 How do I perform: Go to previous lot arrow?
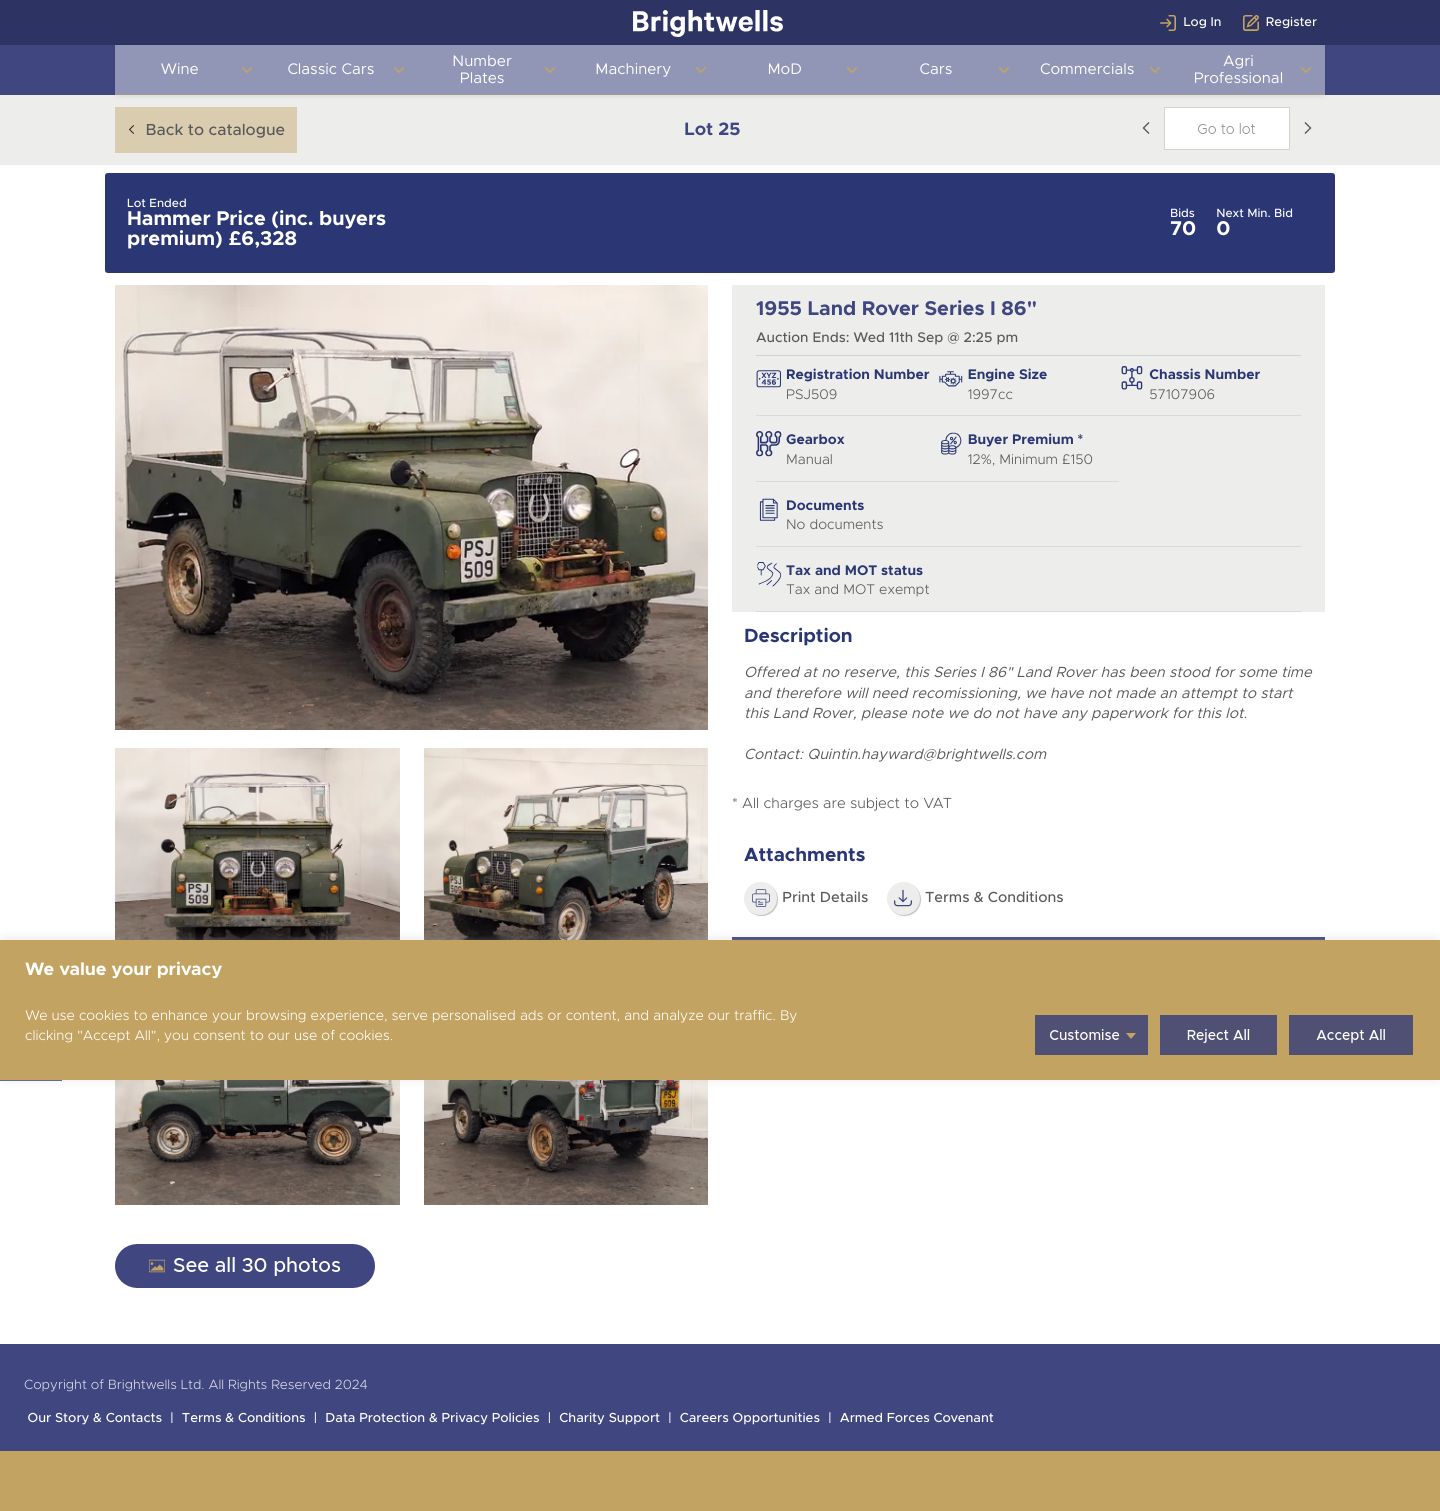coord(1146,128)
